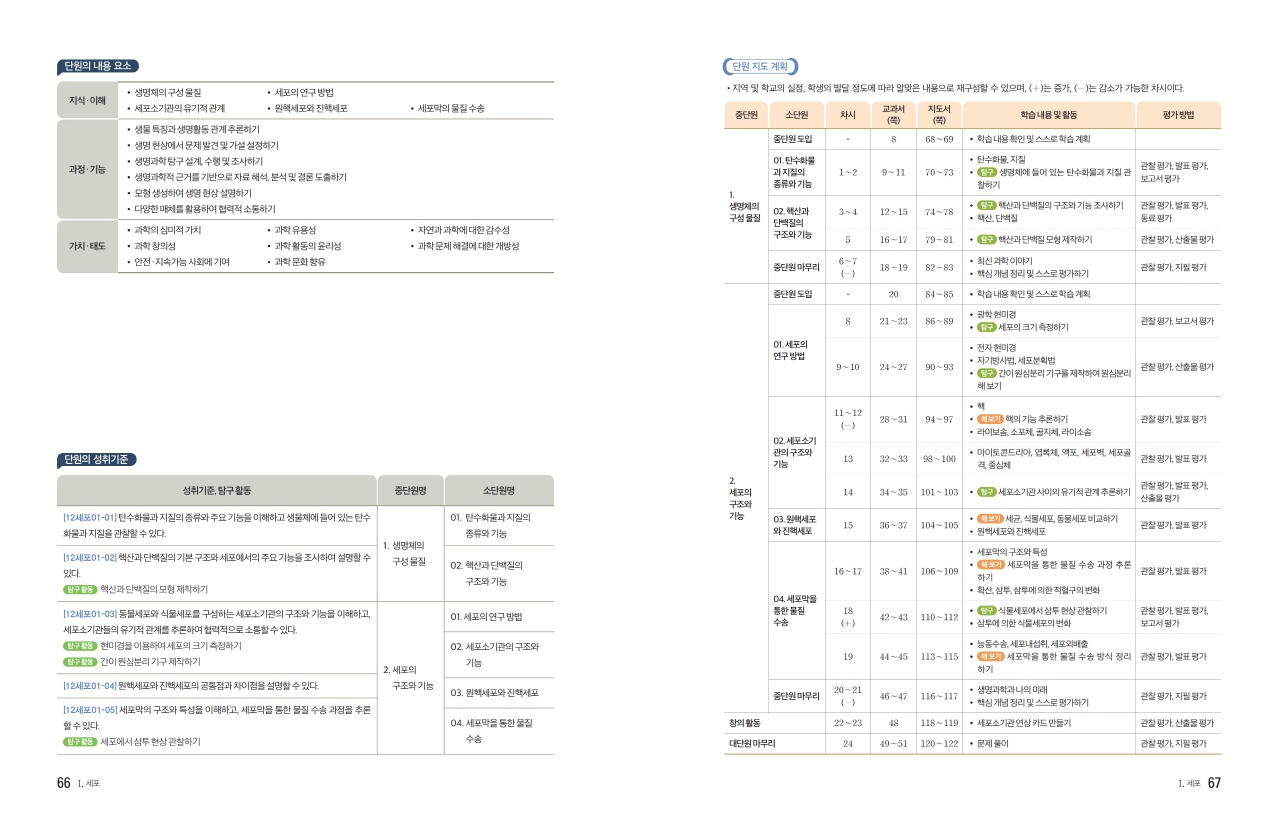Screen dimensions: 1280x827
Task: Click the 평가 방법 column header
Action: click(1177, 115)
